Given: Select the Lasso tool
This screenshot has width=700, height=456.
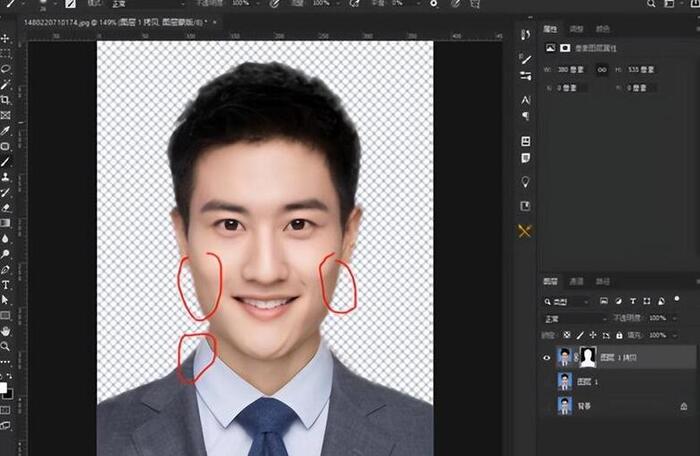Looking at the screenshot, I should (5, 69).
